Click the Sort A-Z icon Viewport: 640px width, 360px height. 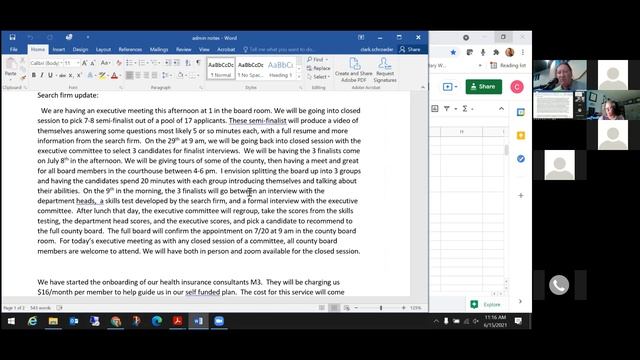pyautogui.click(x=188, y=62)
